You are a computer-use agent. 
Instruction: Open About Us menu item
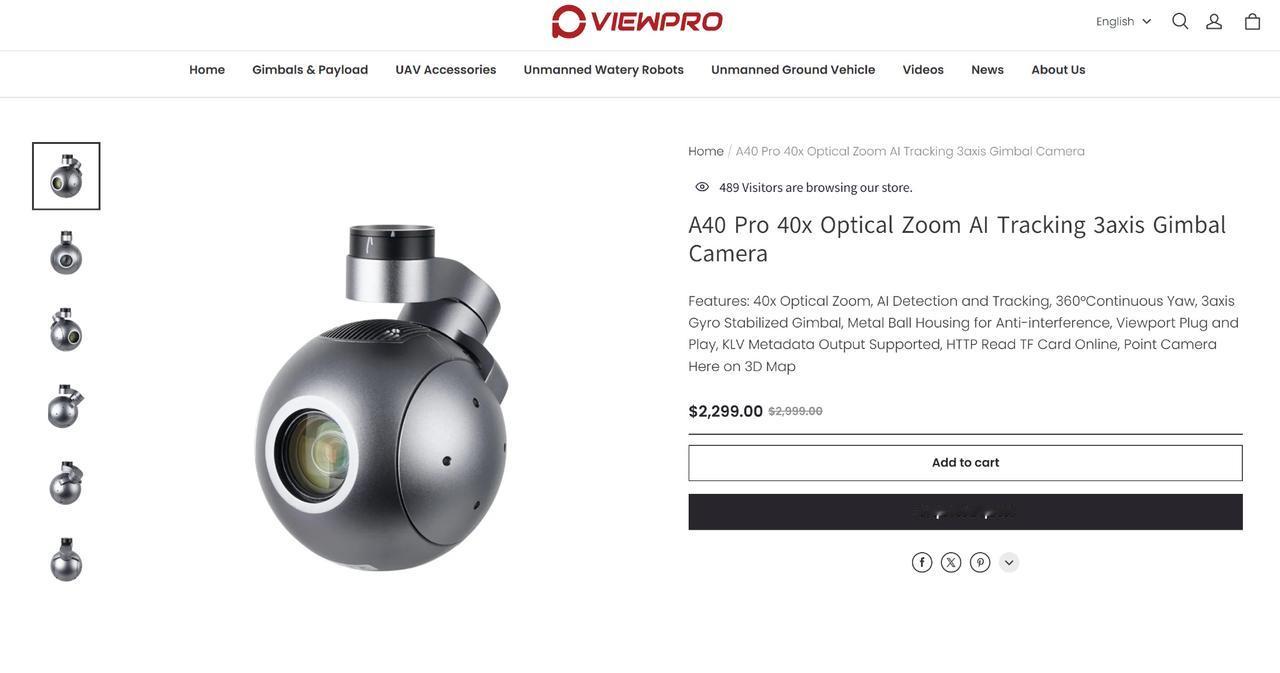coord(1058,70)
